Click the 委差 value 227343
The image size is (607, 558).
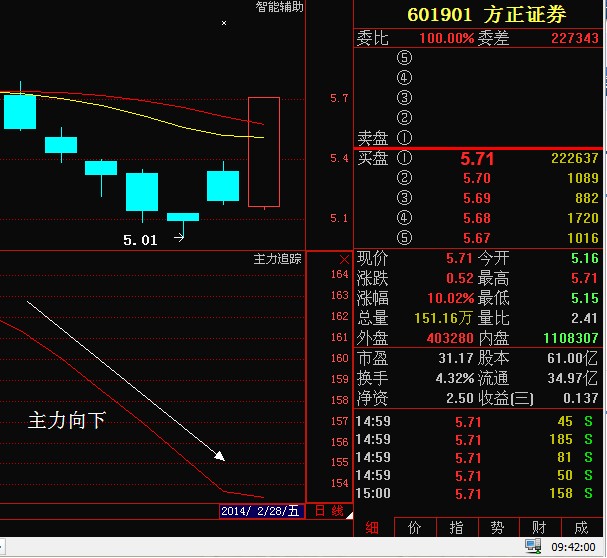pos(575,38)
